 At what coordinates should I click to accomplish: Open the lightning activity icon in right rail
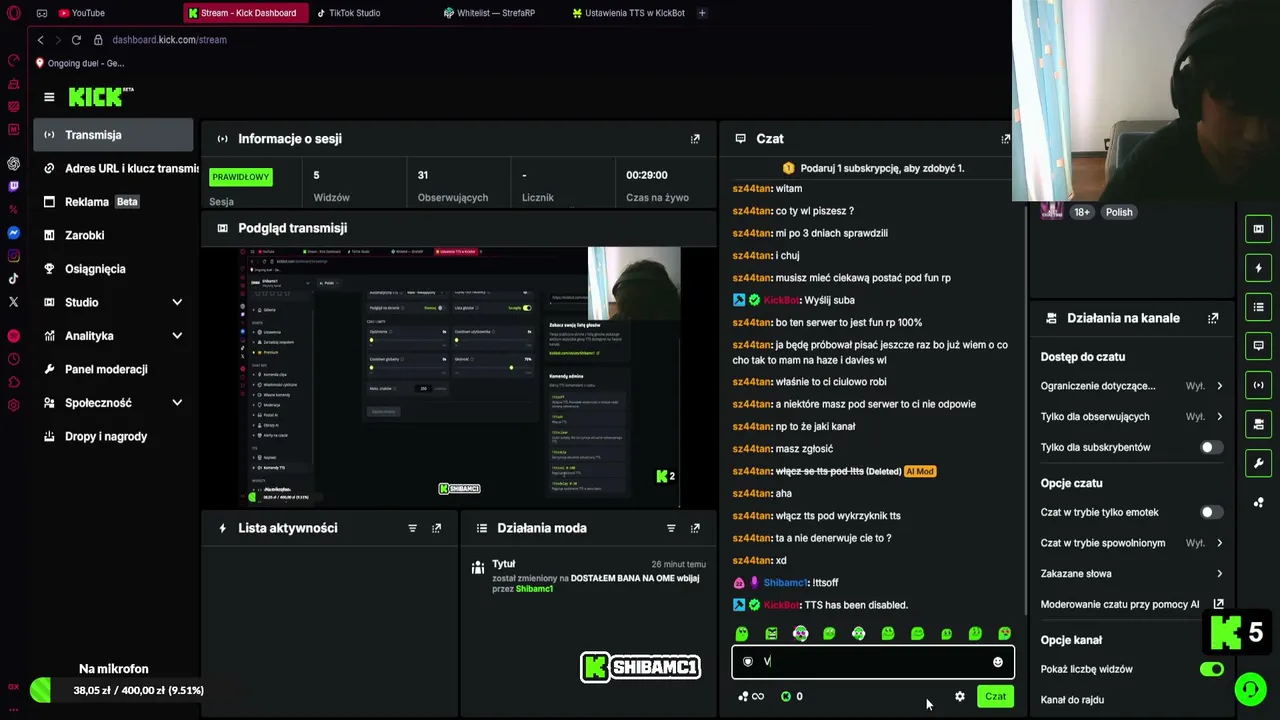tap(1258, 268)
